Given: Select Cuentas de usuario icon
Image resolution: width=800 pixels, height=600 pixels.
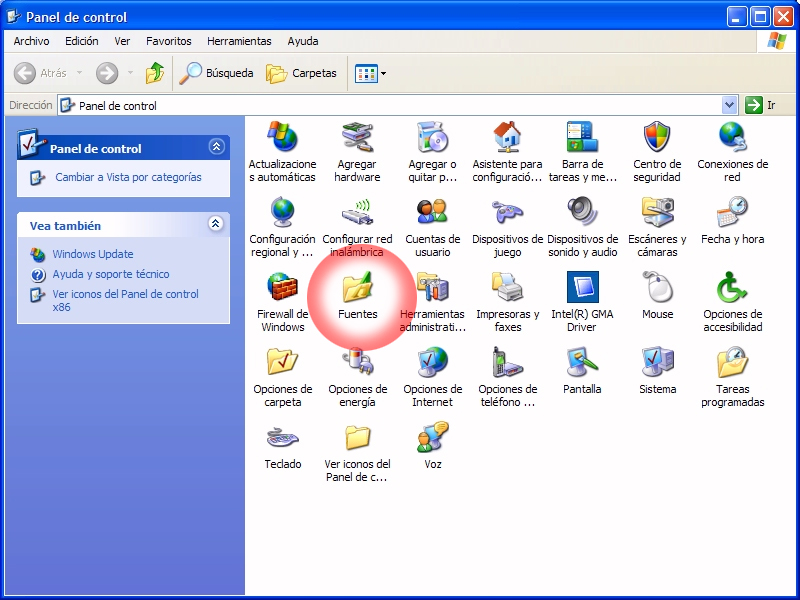Looking at the screenshot, I should point(432,212).
